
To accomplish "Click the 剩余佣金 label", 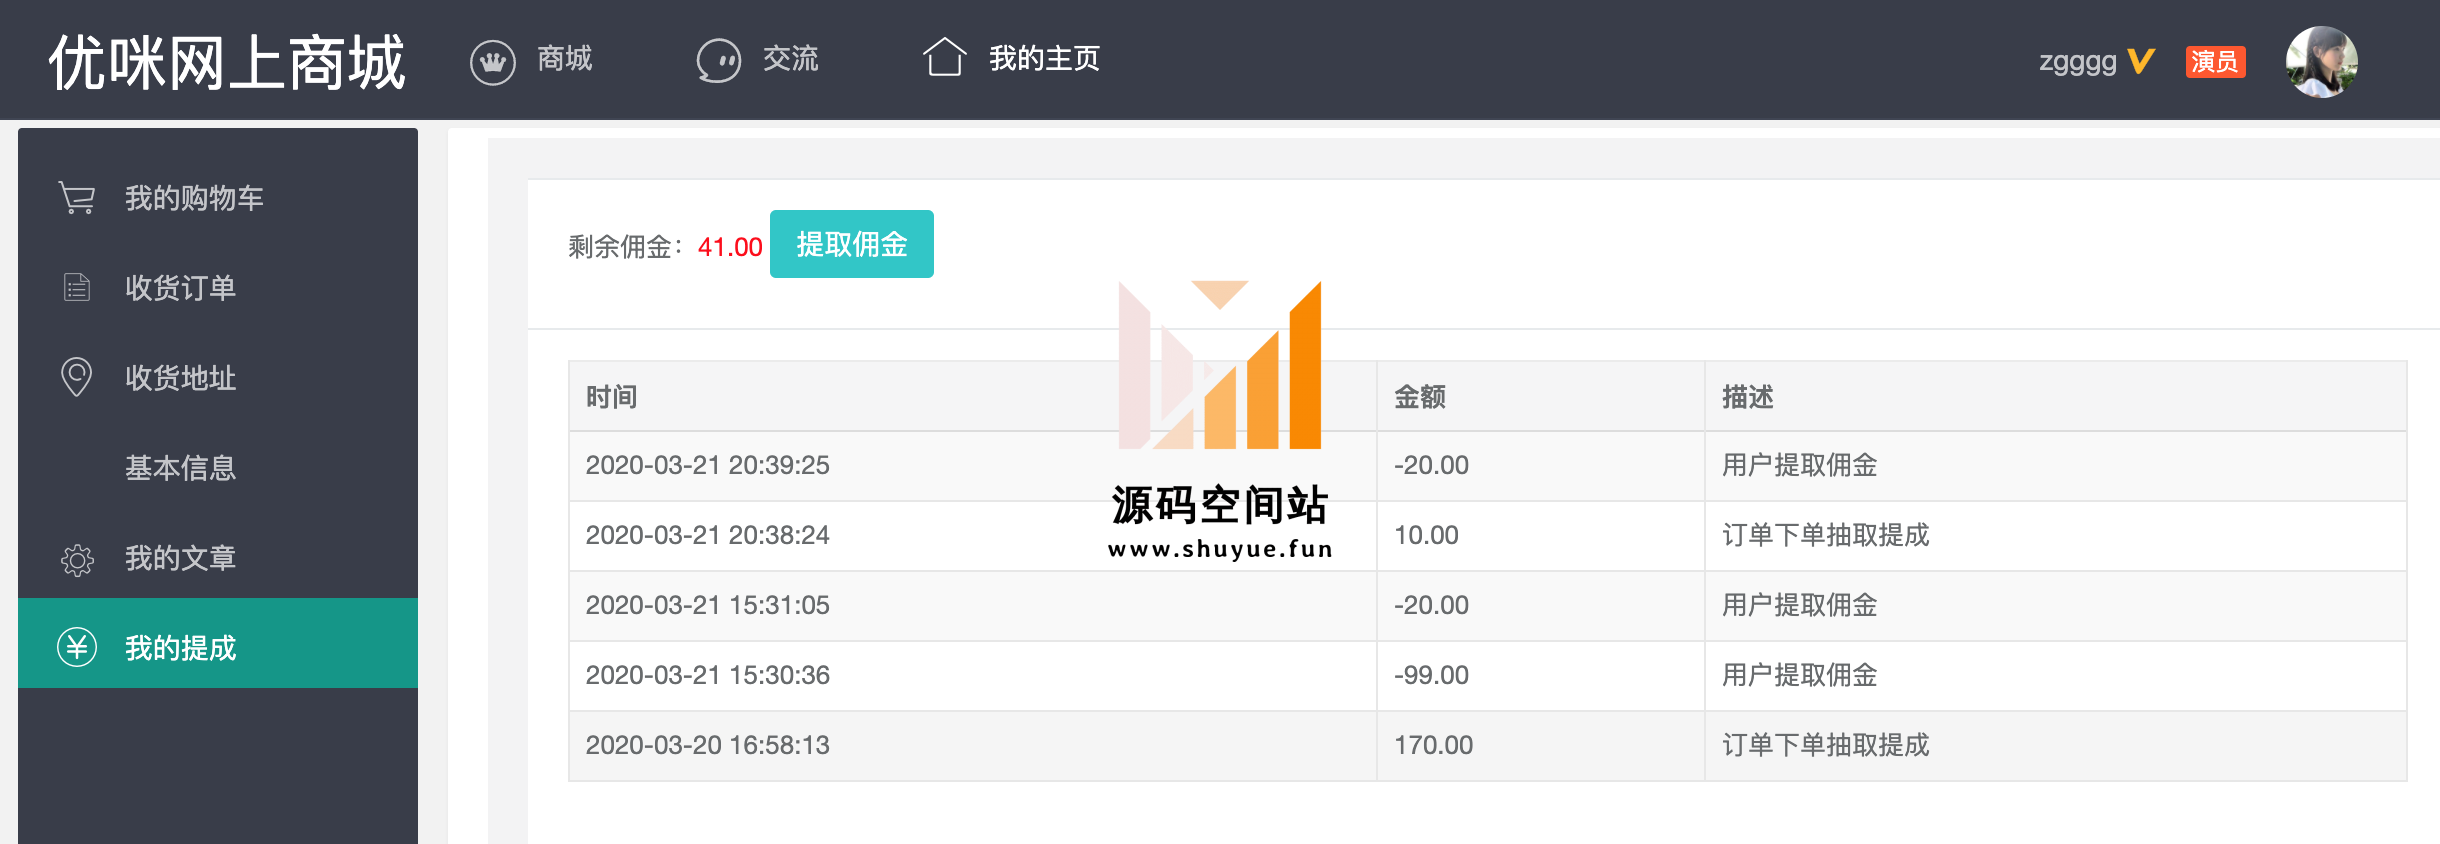I will [x=626, y=247].
